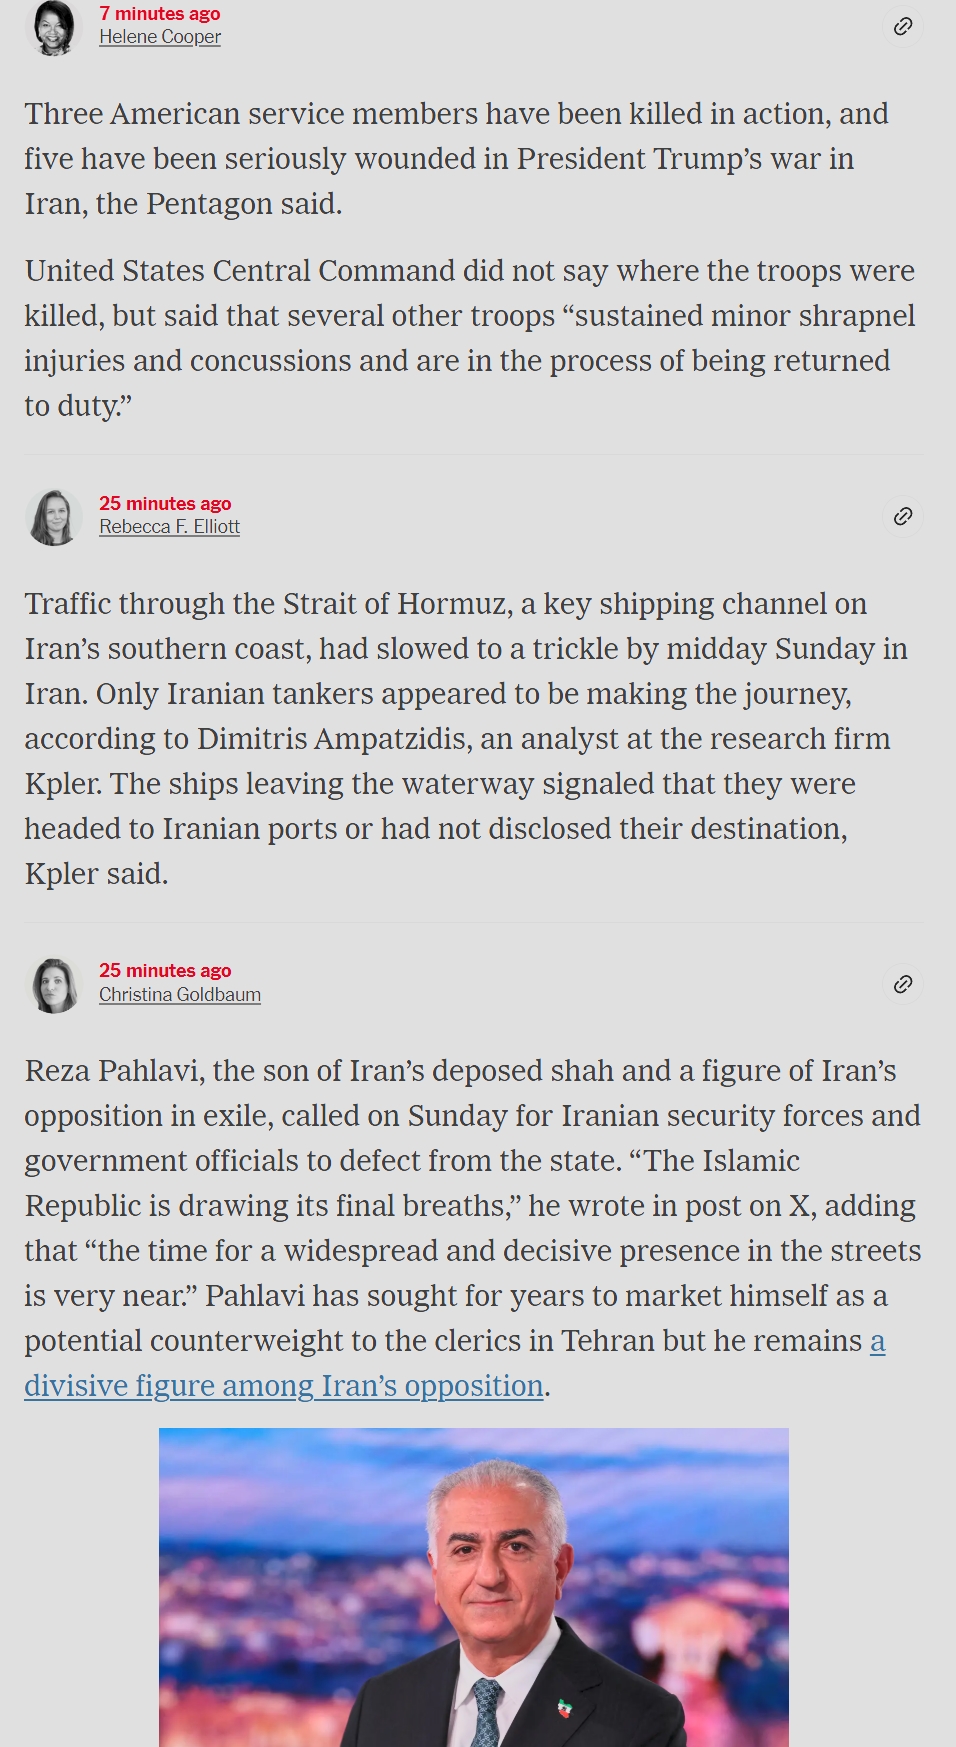This screenshot has height=1747, width=956.
Task: Click paragraph about three American service members
Action: 457,158
